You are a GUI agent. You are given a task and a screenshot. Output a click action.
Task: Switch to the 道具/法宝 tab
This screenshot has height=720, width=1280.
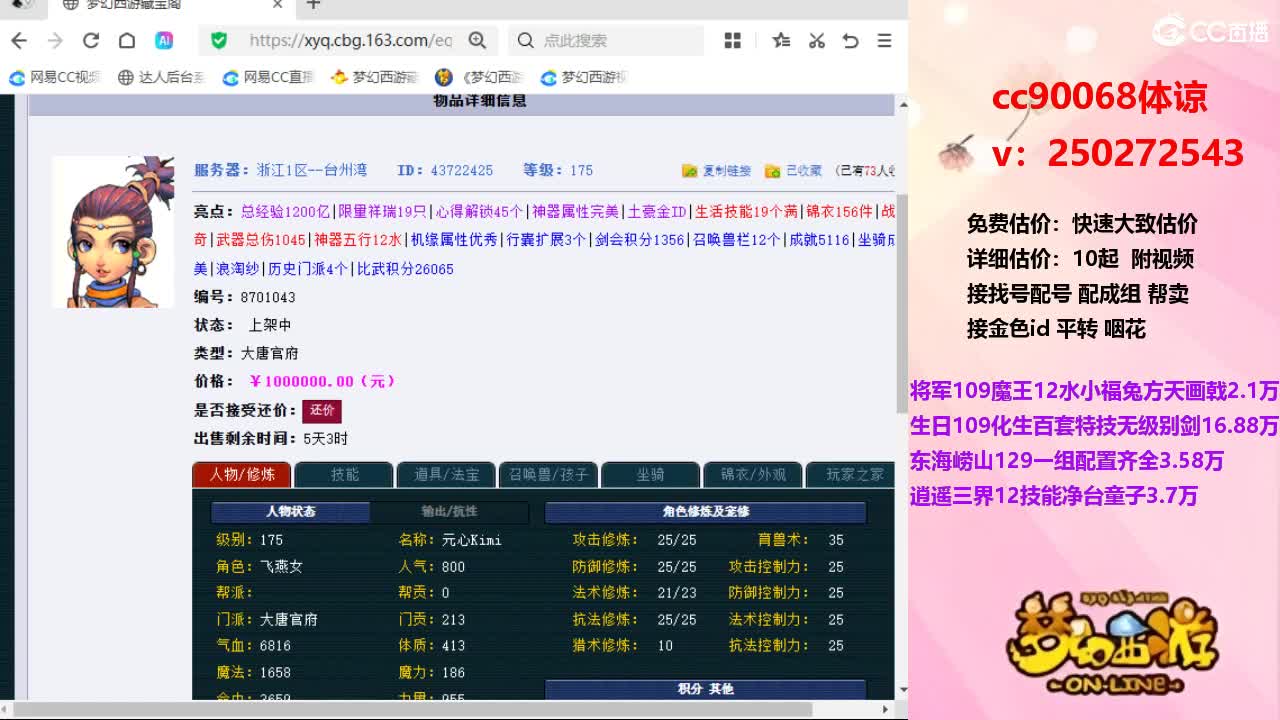pyautogui.click(x=446, y=474)
